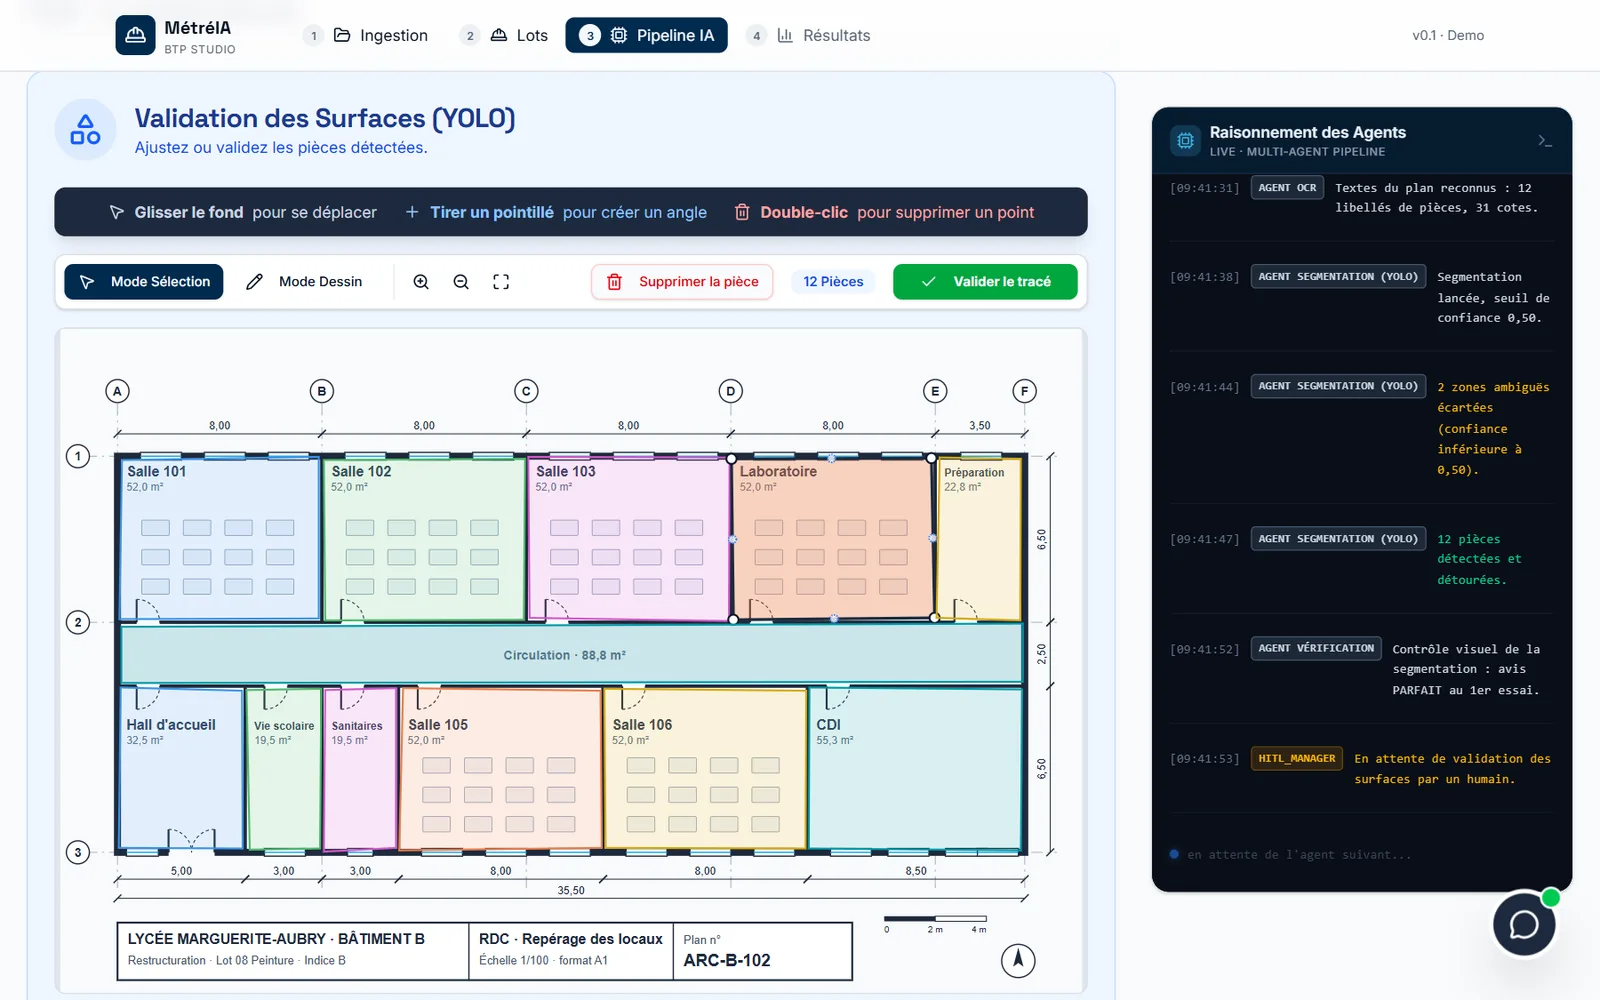Open the Résultats step
The image size is (1600, 1000).
pos(808,35)
